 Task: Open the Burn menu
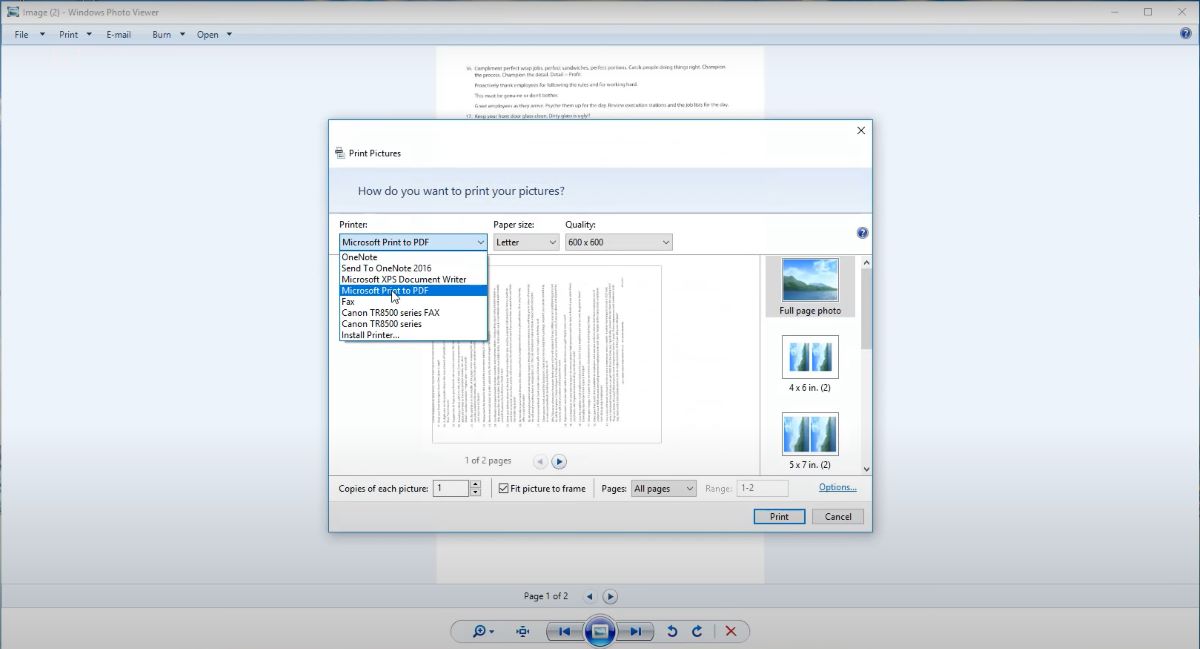pos(160,34)
